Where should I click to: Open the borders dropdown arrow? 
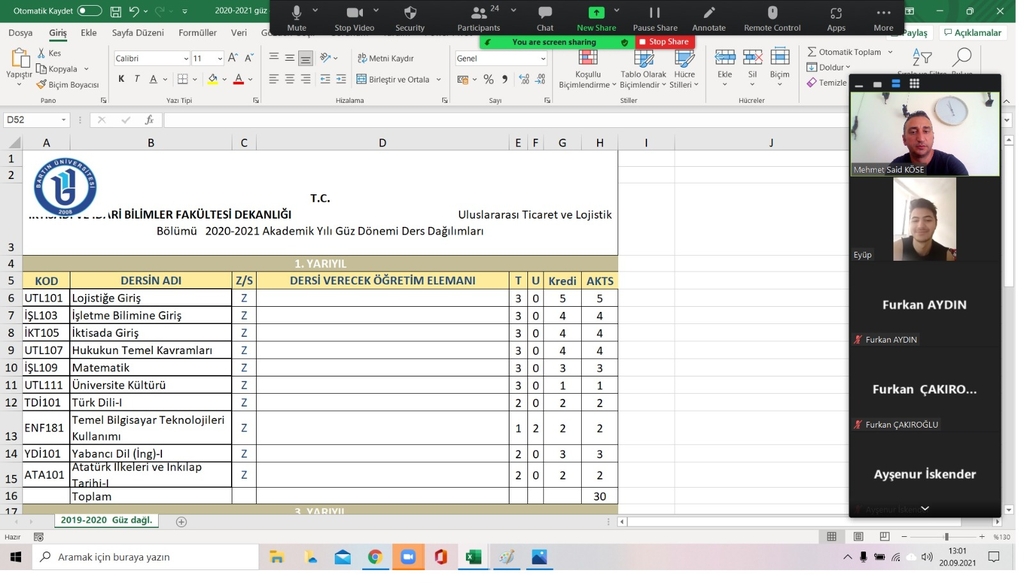click(x=195, y=79)
